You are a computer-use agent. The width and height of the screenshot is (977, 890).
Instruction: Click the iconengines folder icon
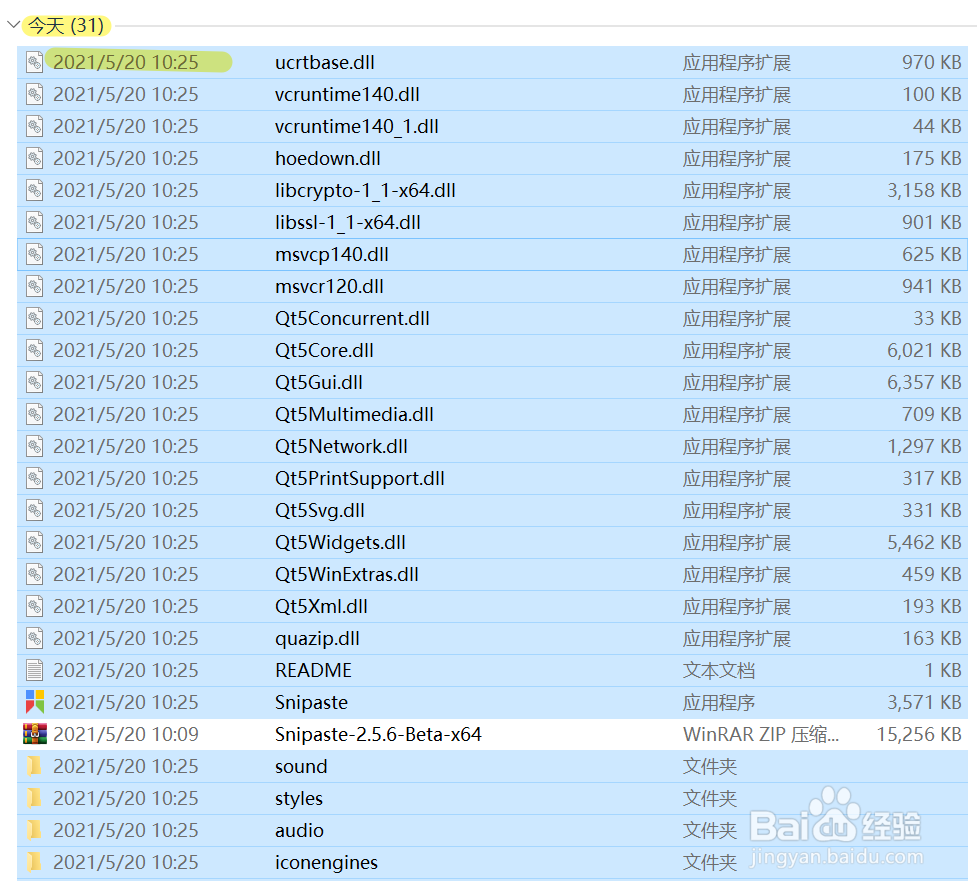pyautogui.click(x=35, y=862)
